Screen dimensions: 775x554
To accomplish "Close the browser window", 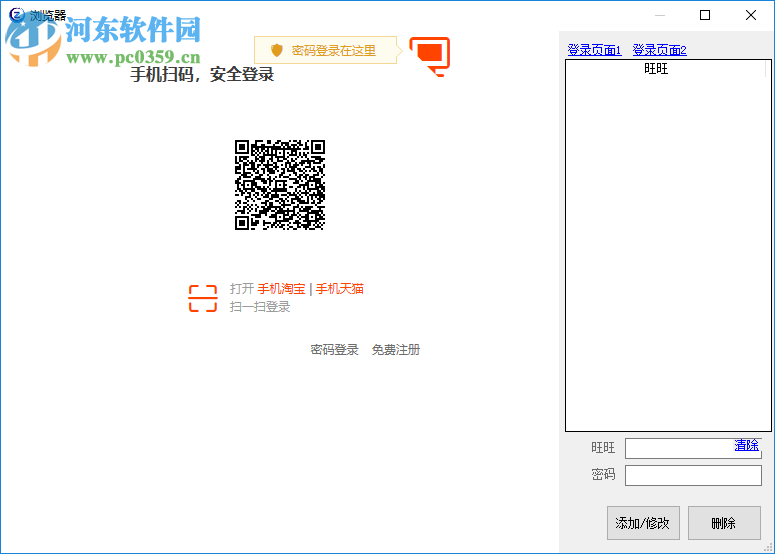I will [751, 15].
